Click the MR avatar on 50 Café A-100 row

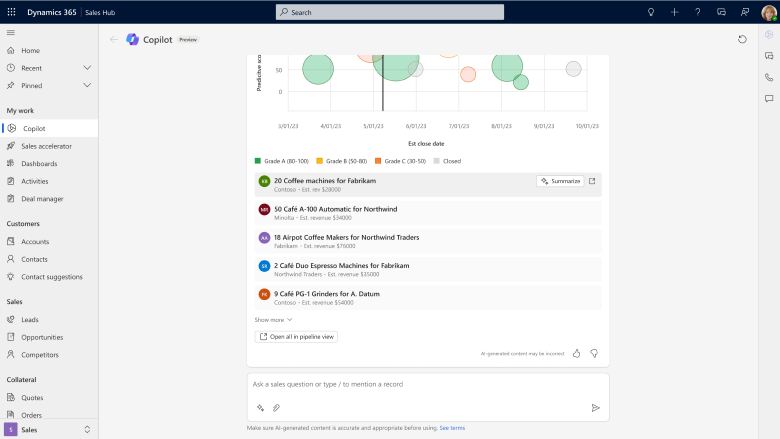tap(264, 209)
